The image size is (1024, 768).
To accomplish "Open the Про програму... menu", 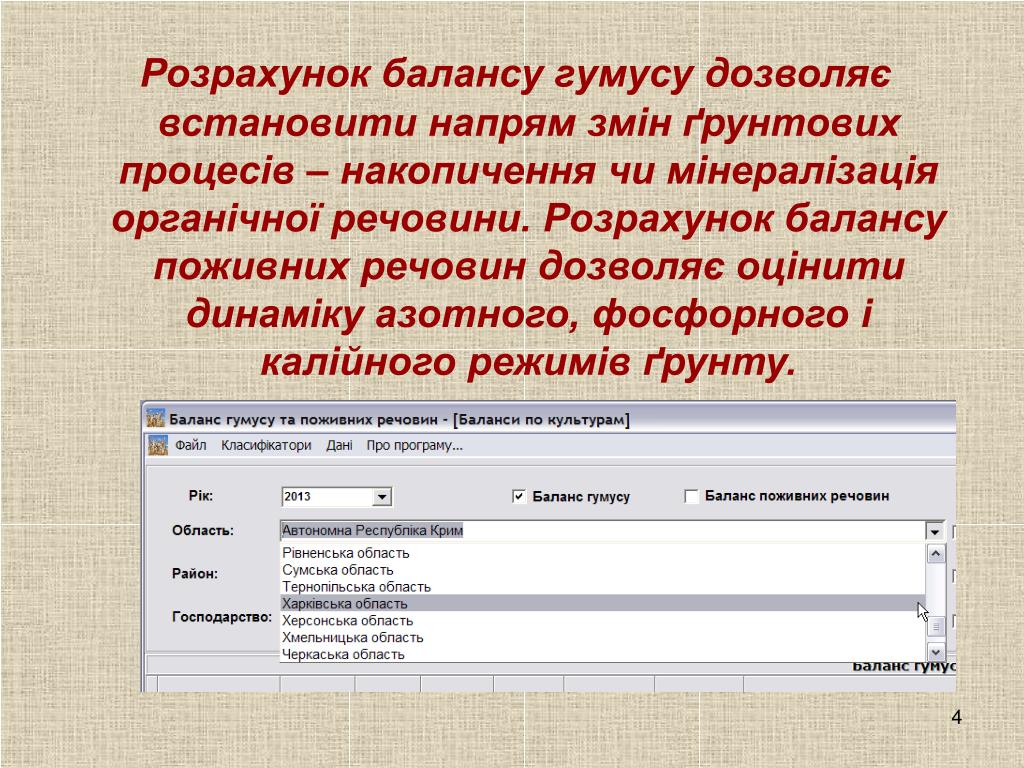I will tap(414, 445).
